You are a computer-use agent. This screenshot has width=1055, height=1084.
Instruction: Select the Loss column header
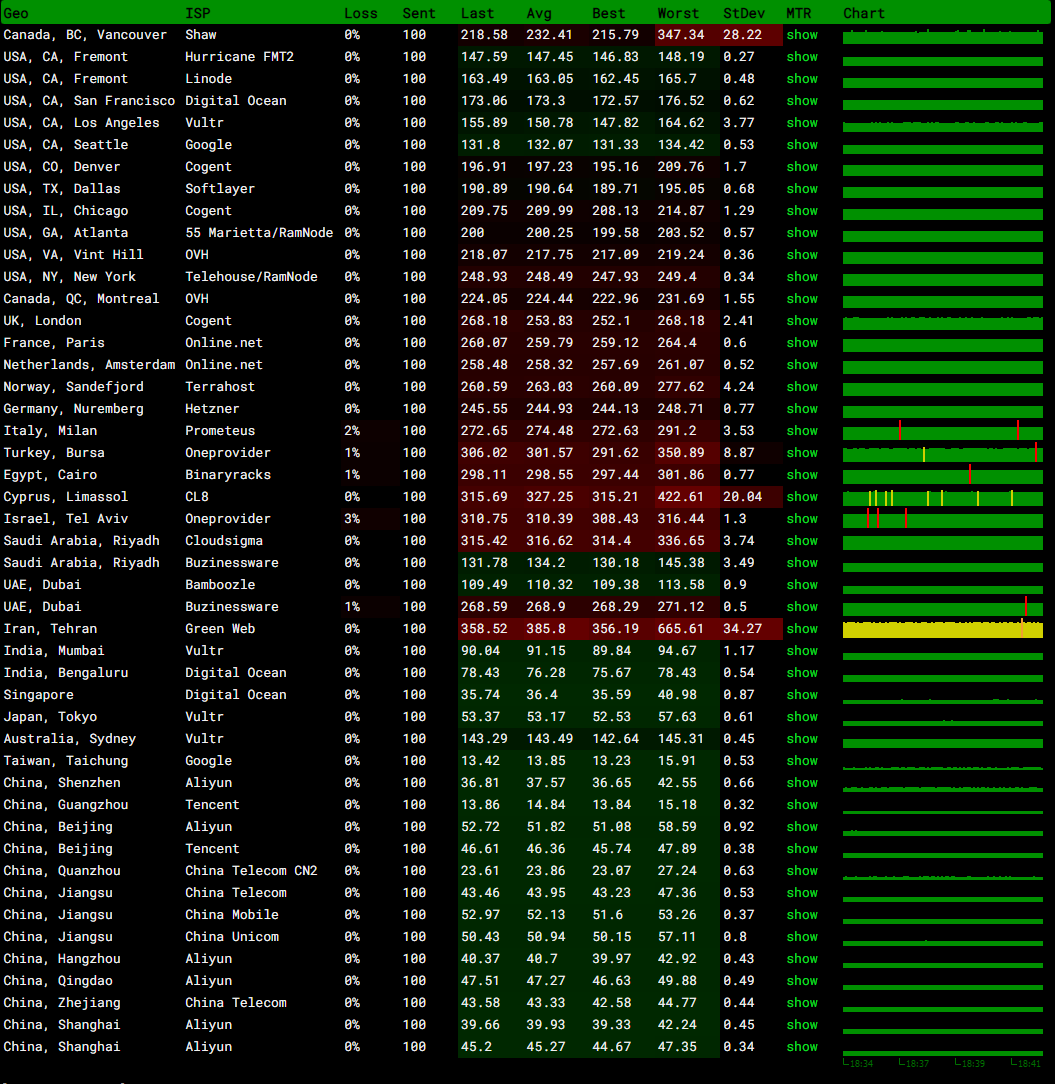[x=361, y=13]
